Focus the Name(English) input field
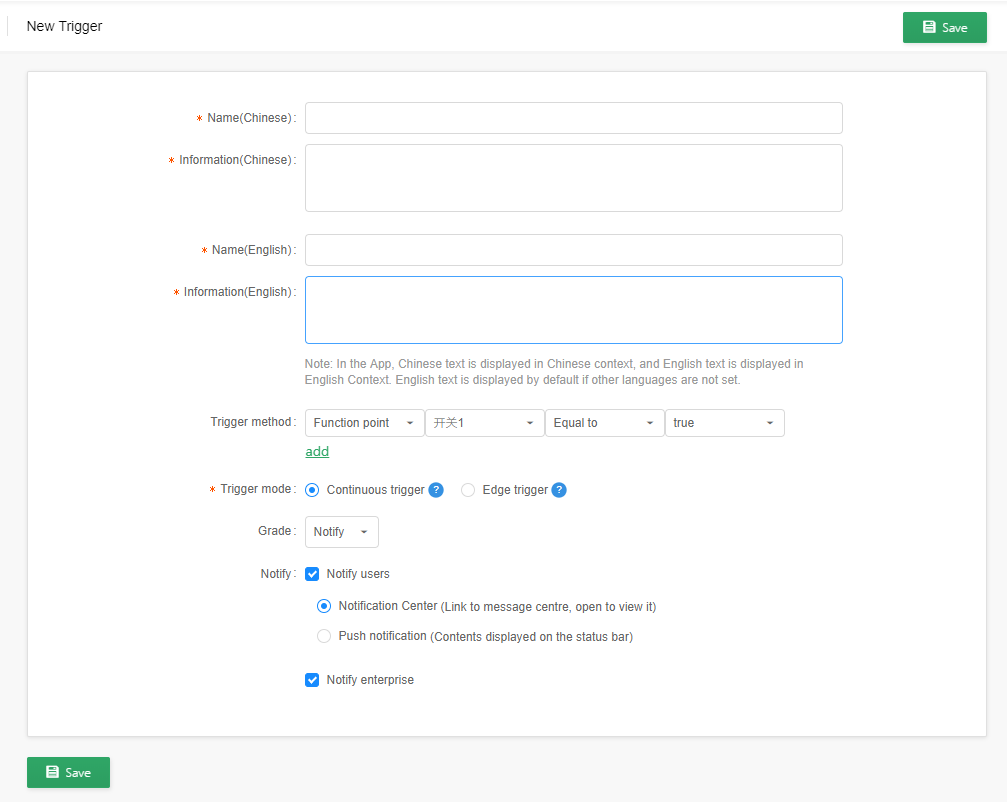The width and height of the screenshot is (1007, 802). 574,250
